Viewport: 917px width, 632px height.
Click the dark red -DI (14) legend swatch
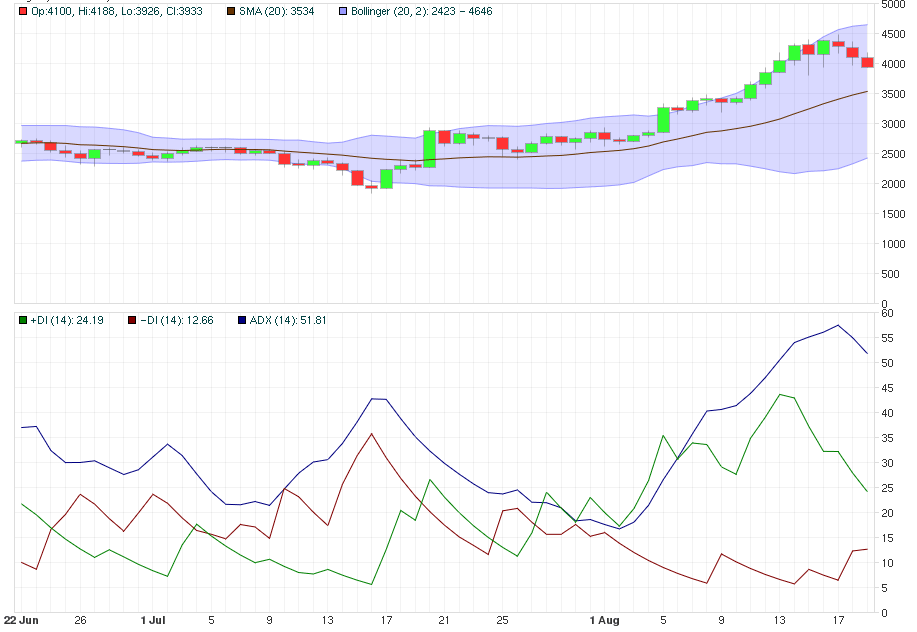click(130, 320)
